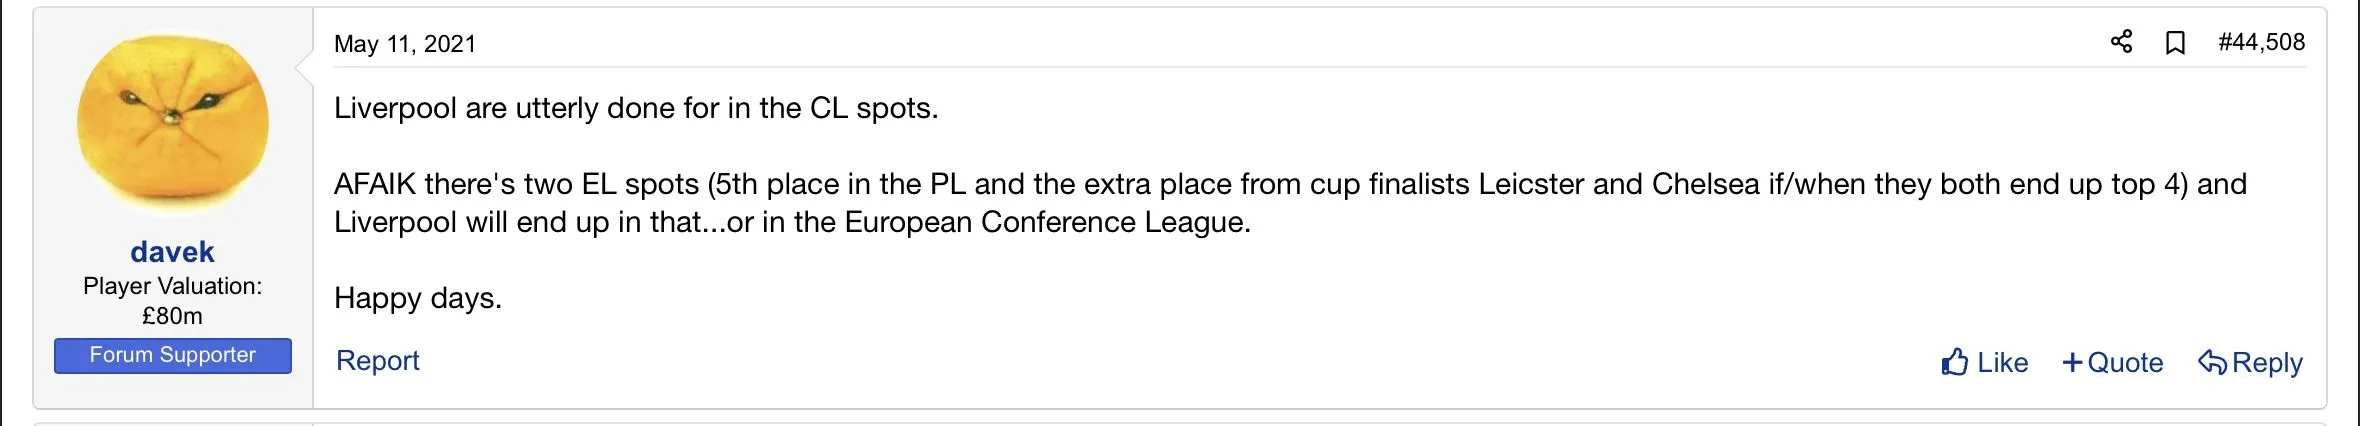Click the £80m valuation text

point(172,316)
